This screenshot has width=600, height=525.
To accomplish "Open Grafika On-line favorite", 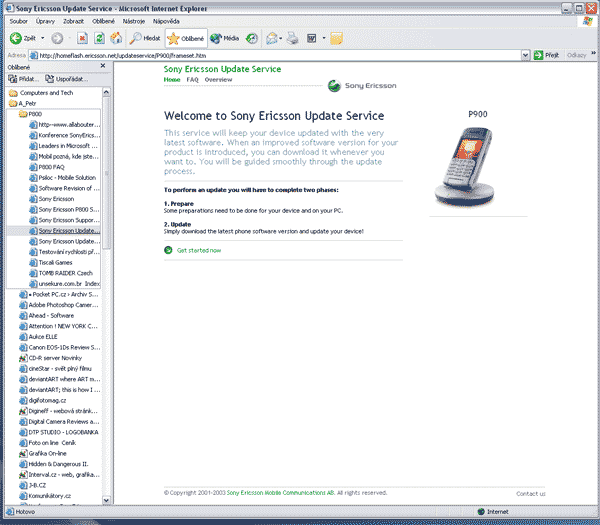I will pos(43,453).
